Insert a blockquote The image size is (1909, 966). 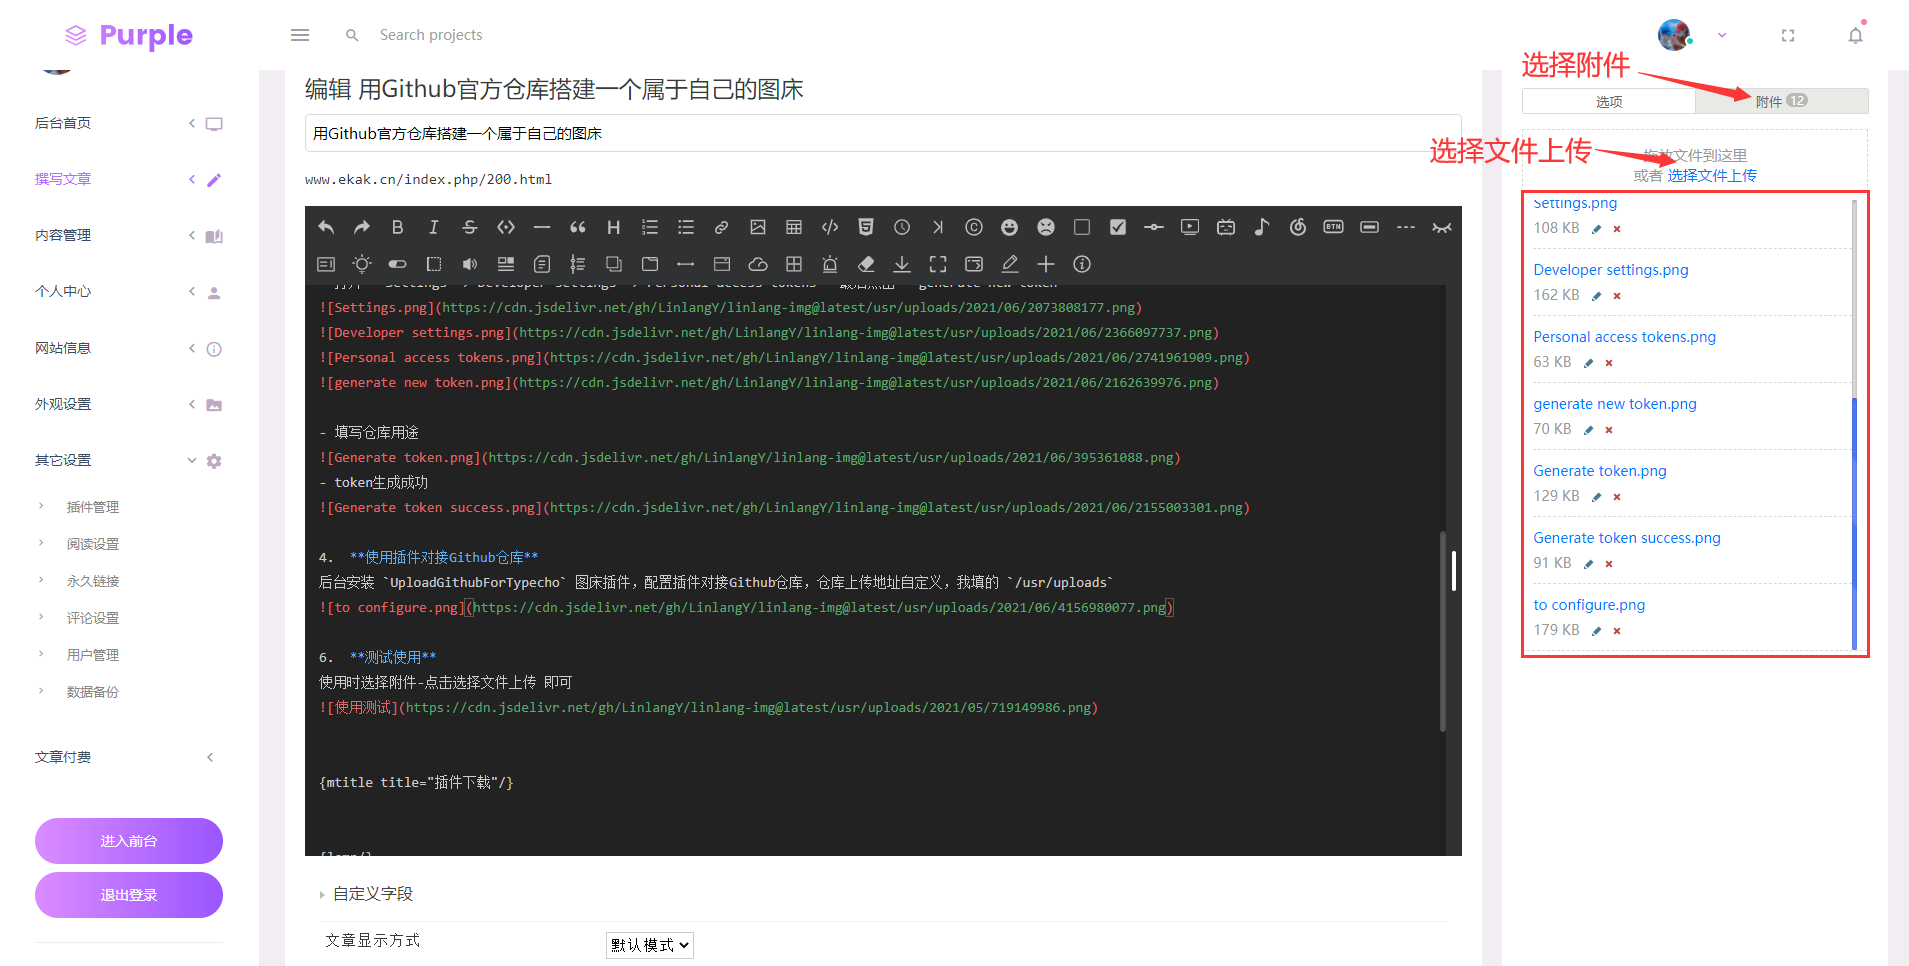[x=578, y=227]
